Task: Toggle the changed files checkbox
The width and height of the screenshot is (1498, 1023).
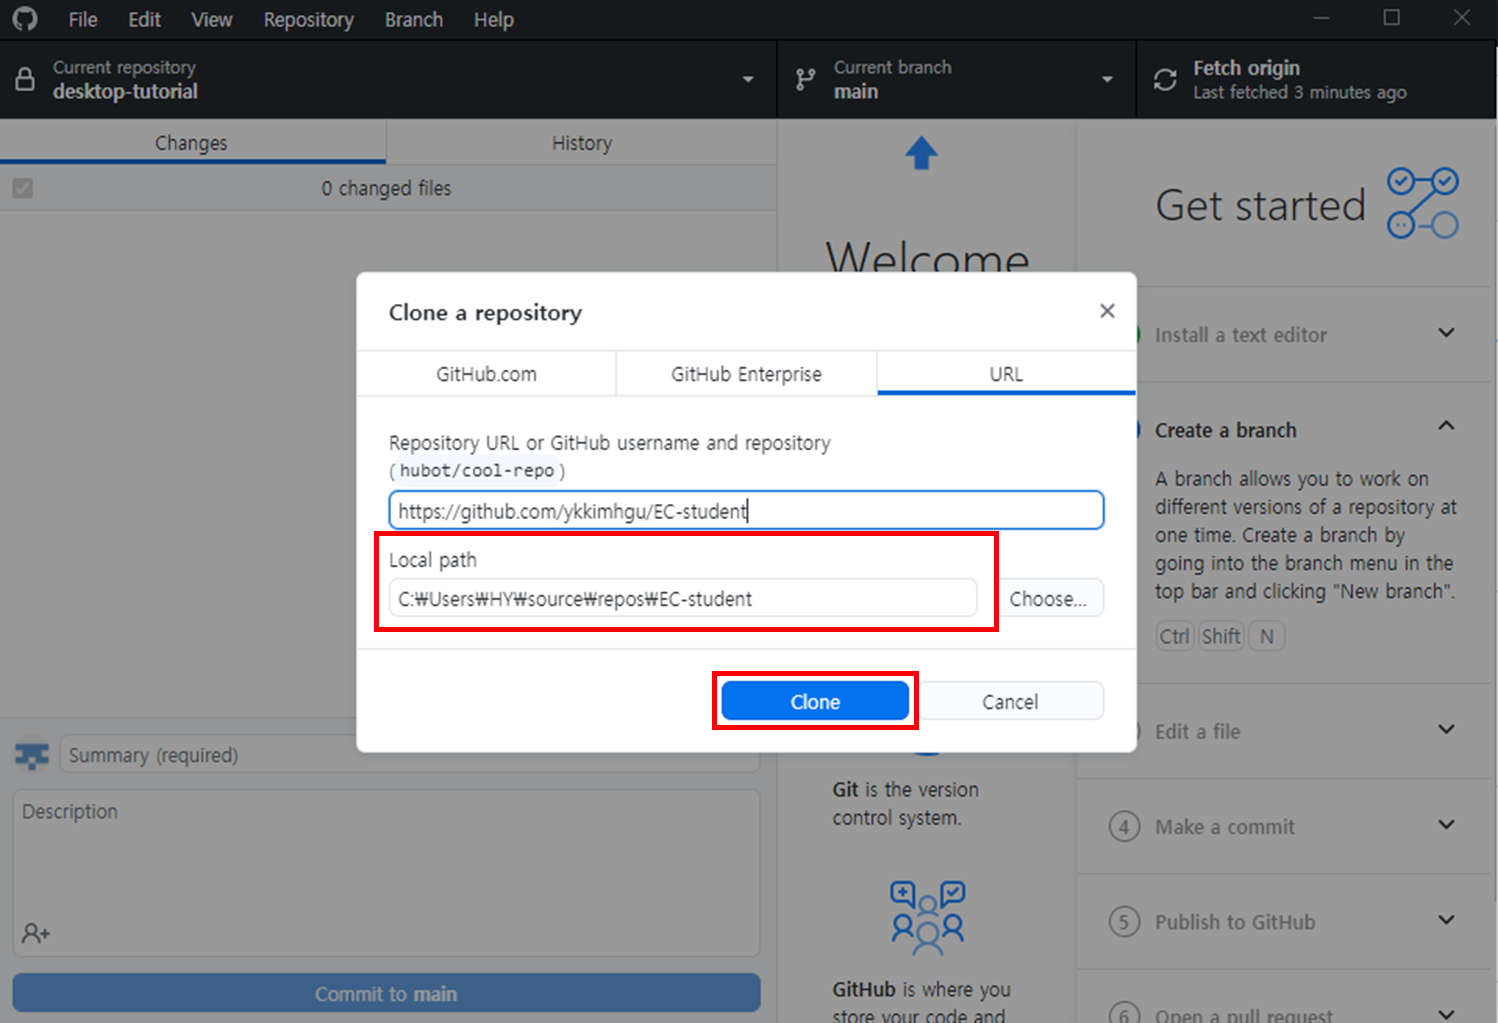Action: click(23, 188)
